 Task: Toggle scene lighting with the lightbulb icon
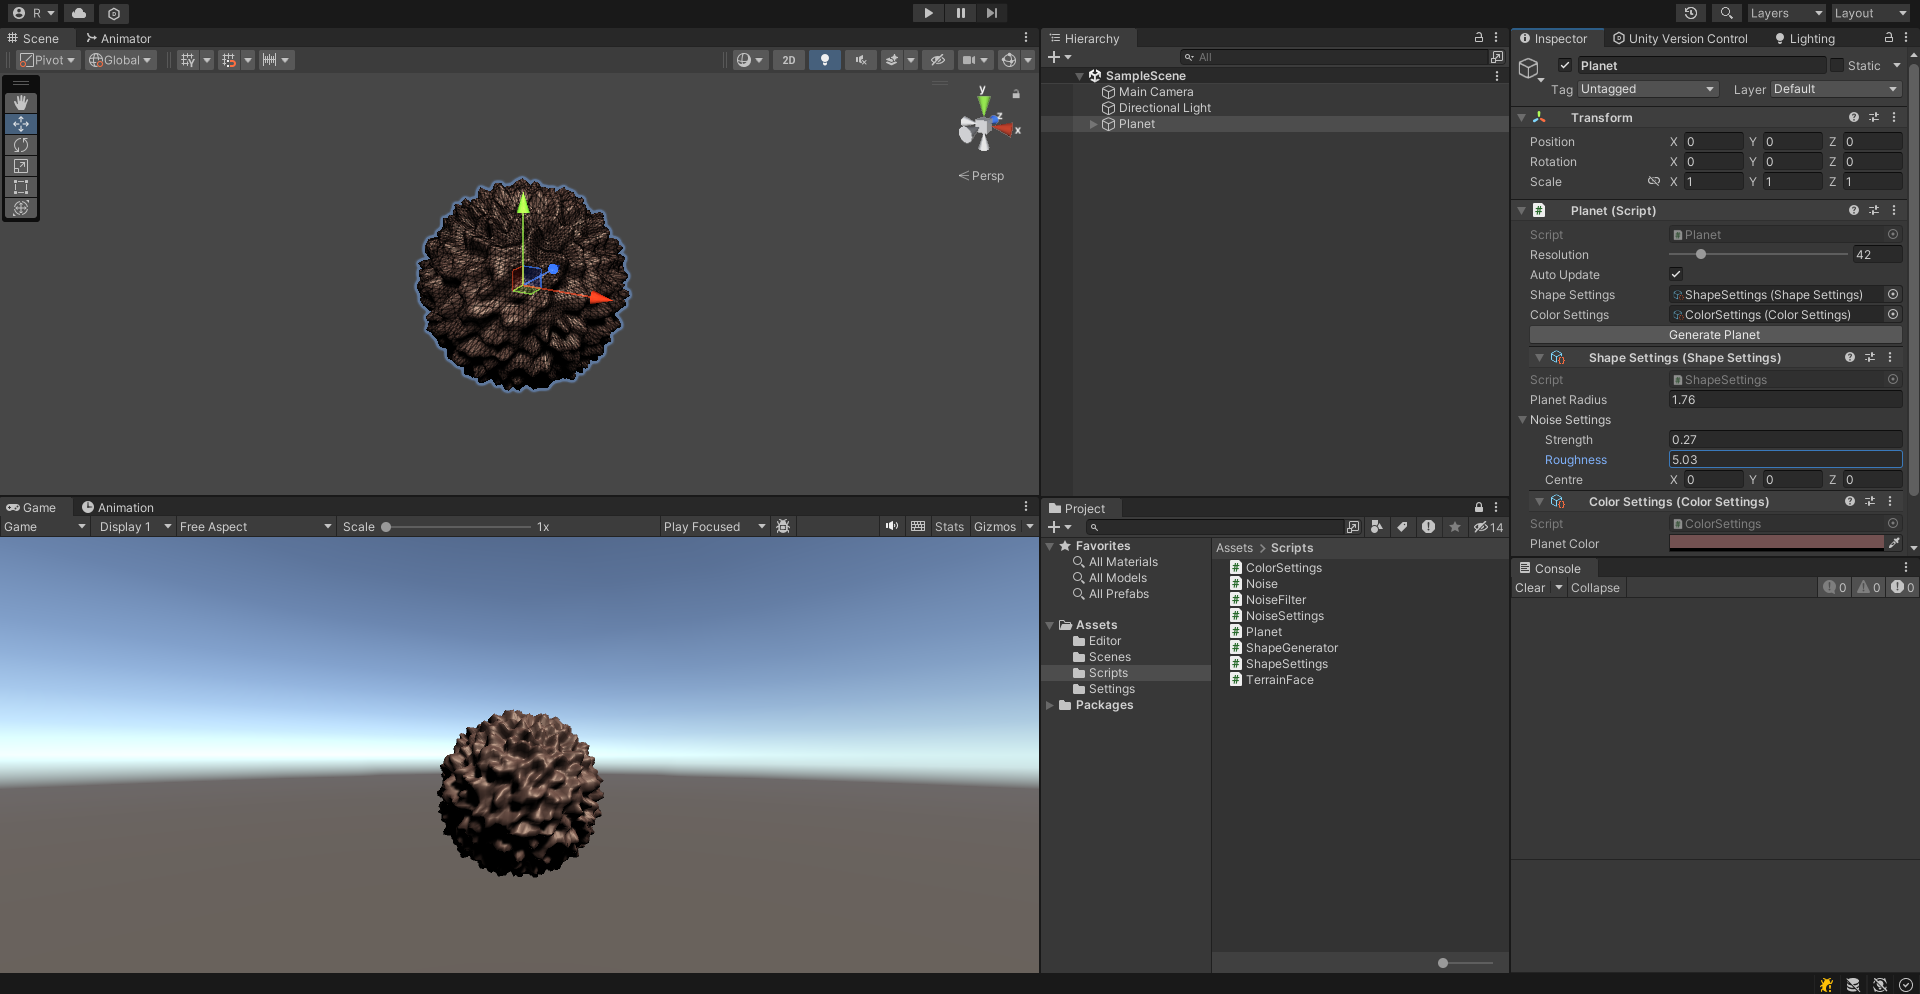coord(824,60)
